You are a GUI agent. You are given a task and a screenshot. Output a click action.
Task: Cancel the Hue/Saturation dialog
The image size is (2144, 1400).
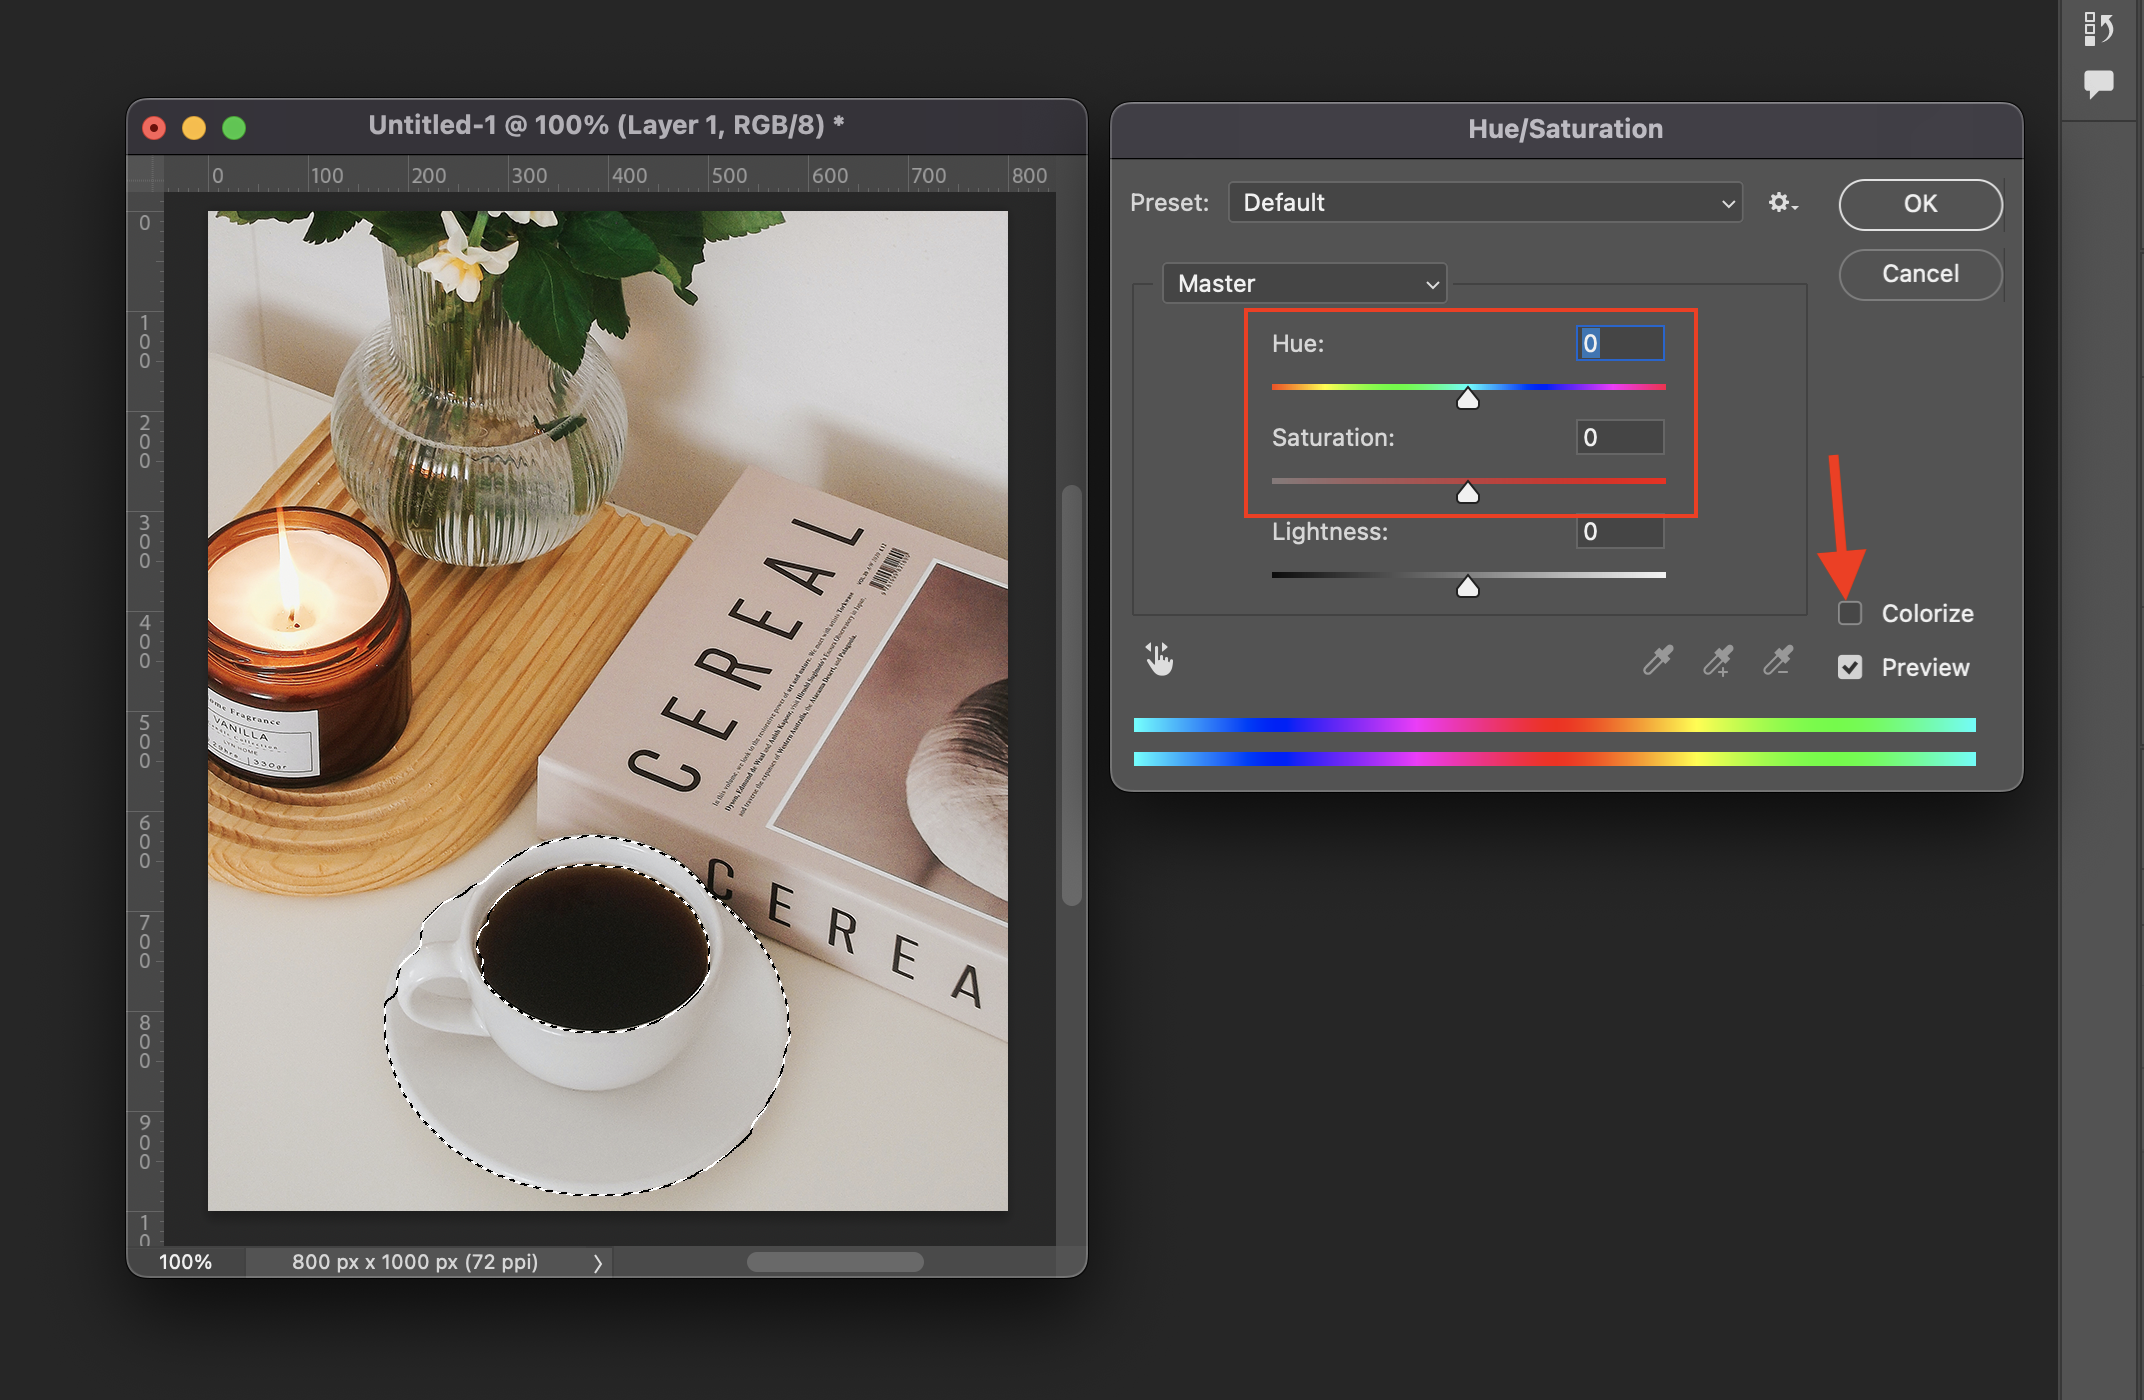point(1920,274)
